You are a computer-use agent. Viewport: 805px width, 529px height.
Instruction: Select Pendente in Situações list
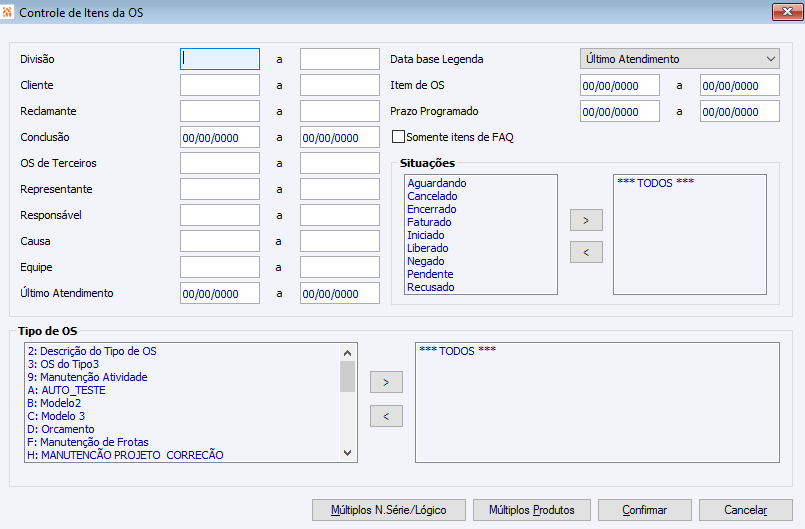430,274
